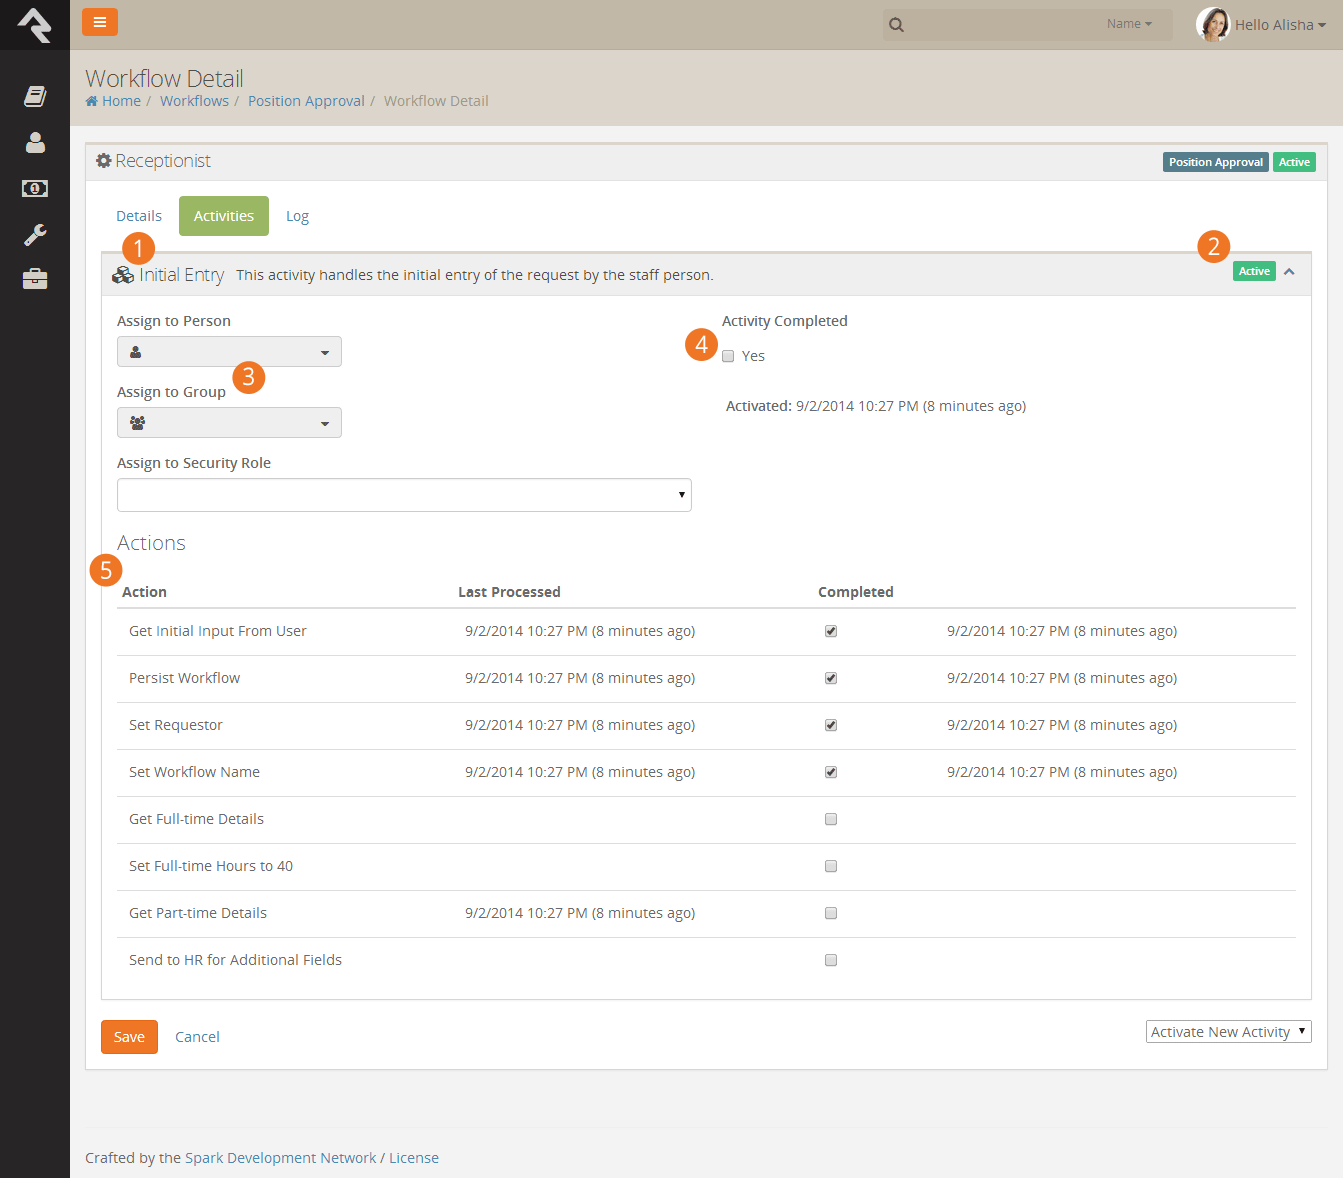The height and width of the screenshot is (1178, 1343).
Task: Open the License footer link
Action: coord(414,1158)
